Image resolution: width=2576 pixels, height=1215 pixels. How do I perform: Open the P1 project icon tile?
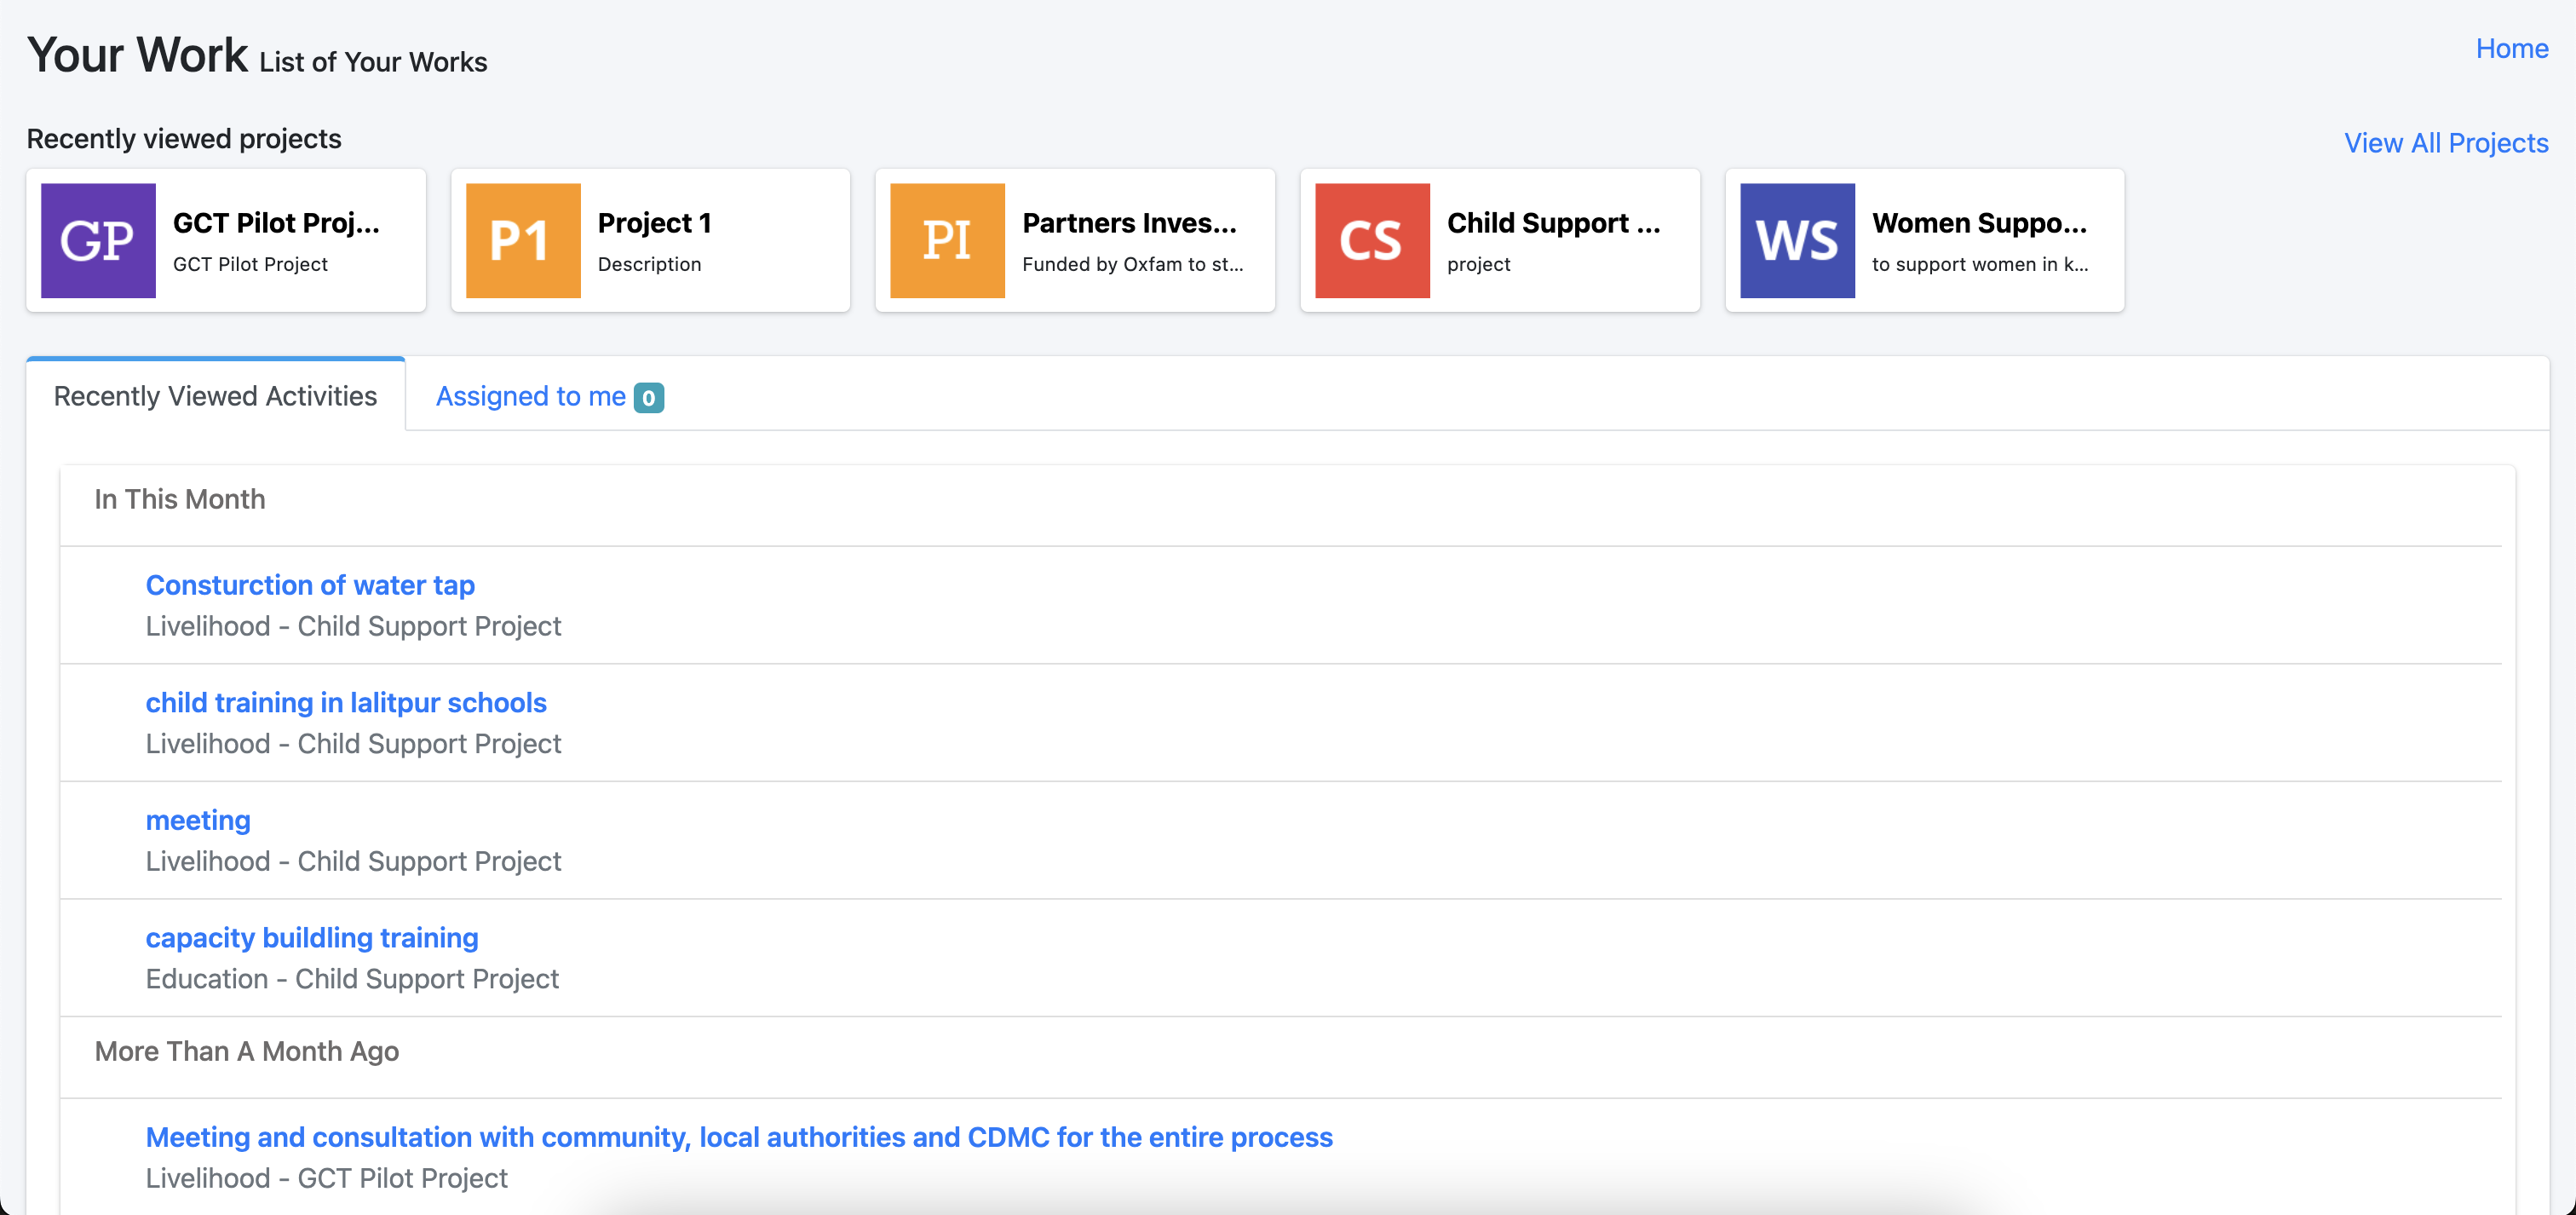[523, 240]
